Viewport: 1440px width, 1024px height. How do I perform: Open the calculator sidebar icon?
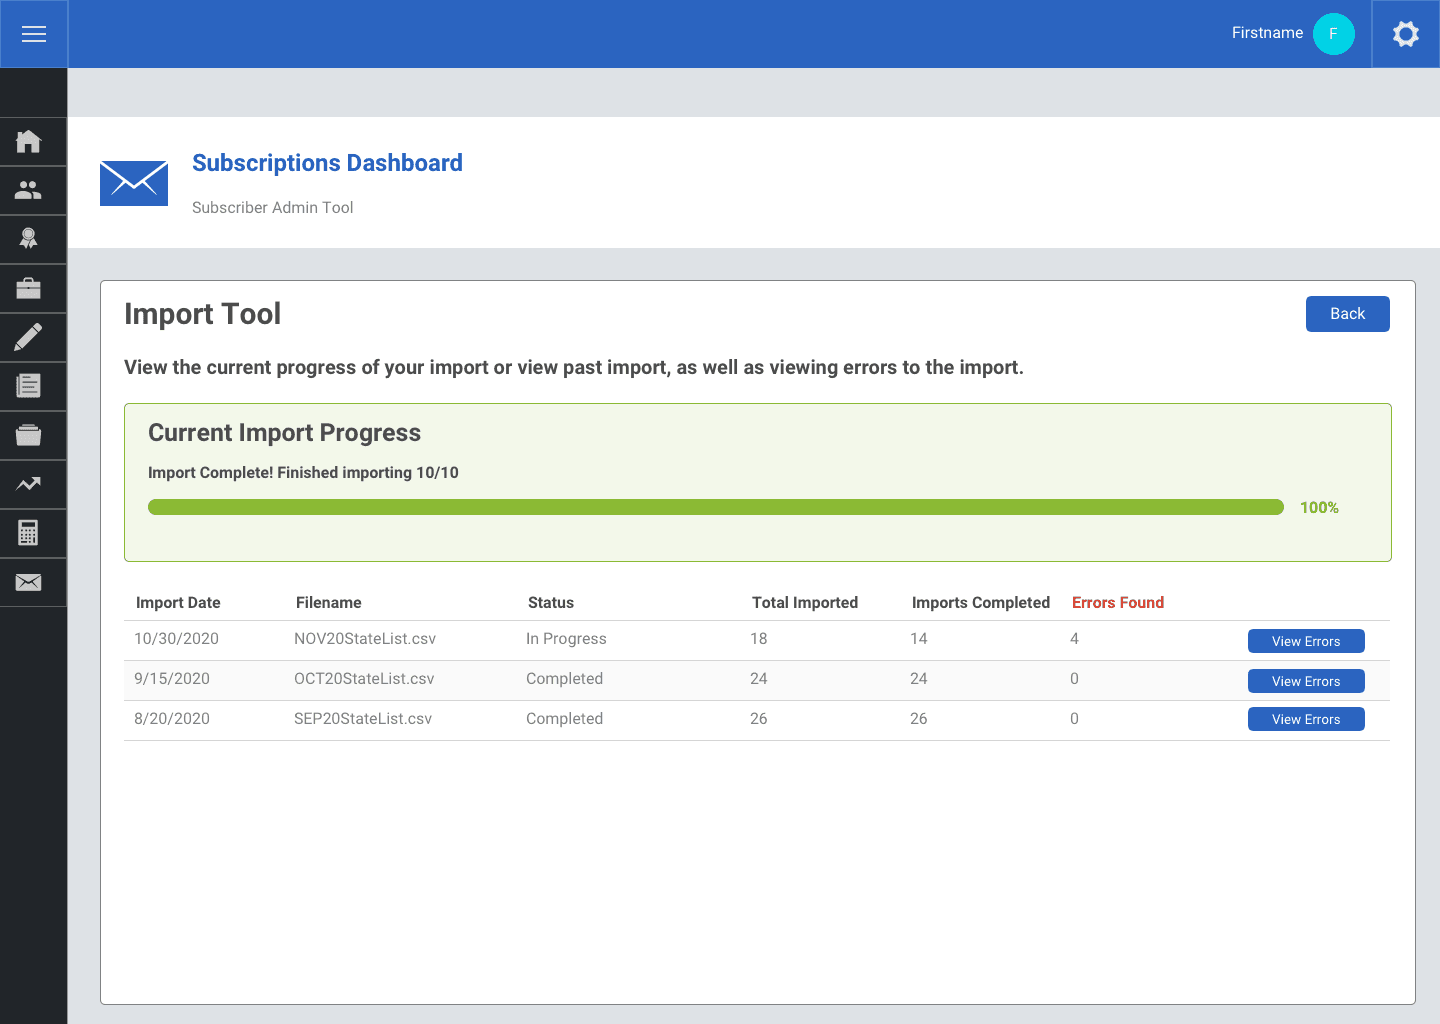click(29, 533)
